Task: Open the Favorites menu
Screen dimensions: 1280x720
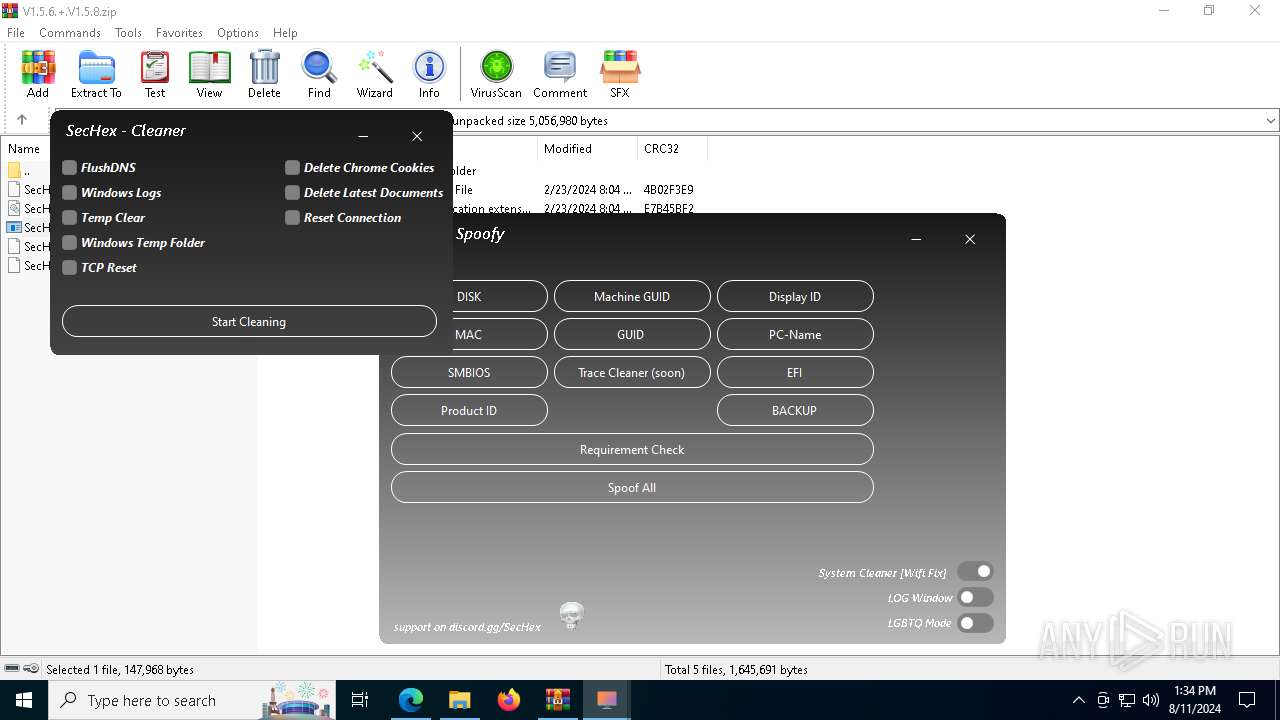Action: (180, 33)
